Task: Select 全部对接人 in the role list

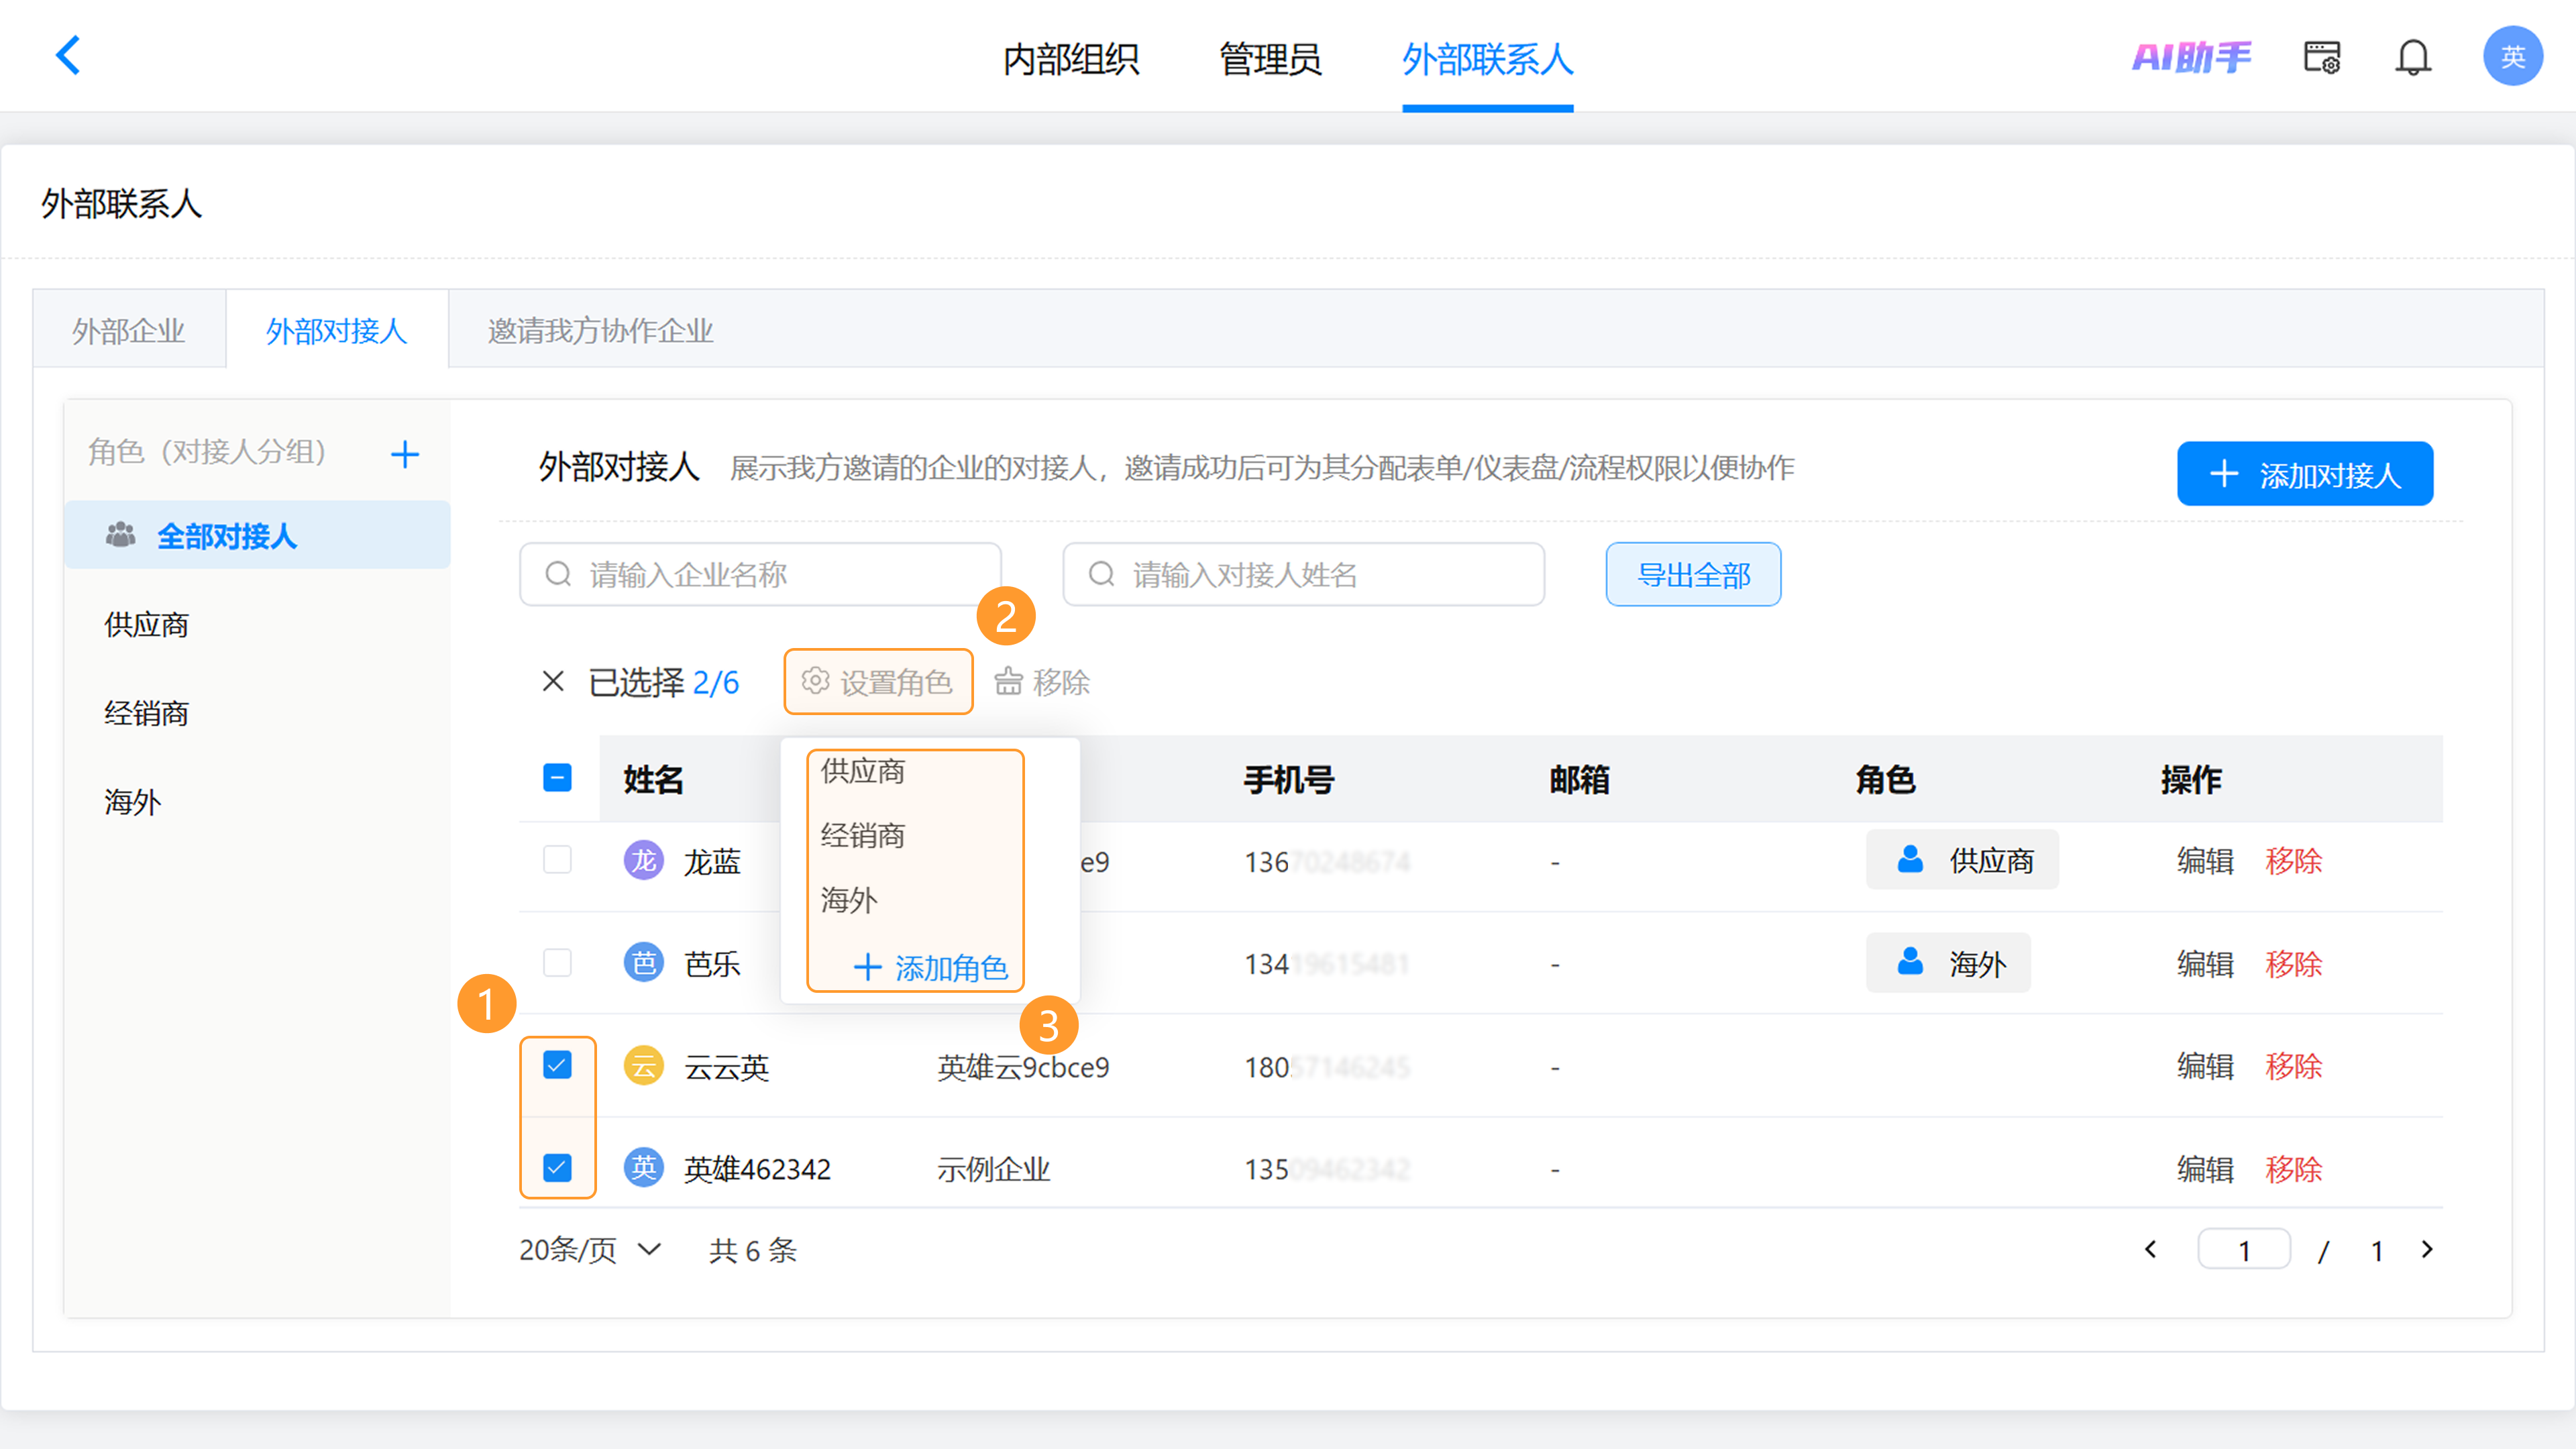Action: pos(257,536)
